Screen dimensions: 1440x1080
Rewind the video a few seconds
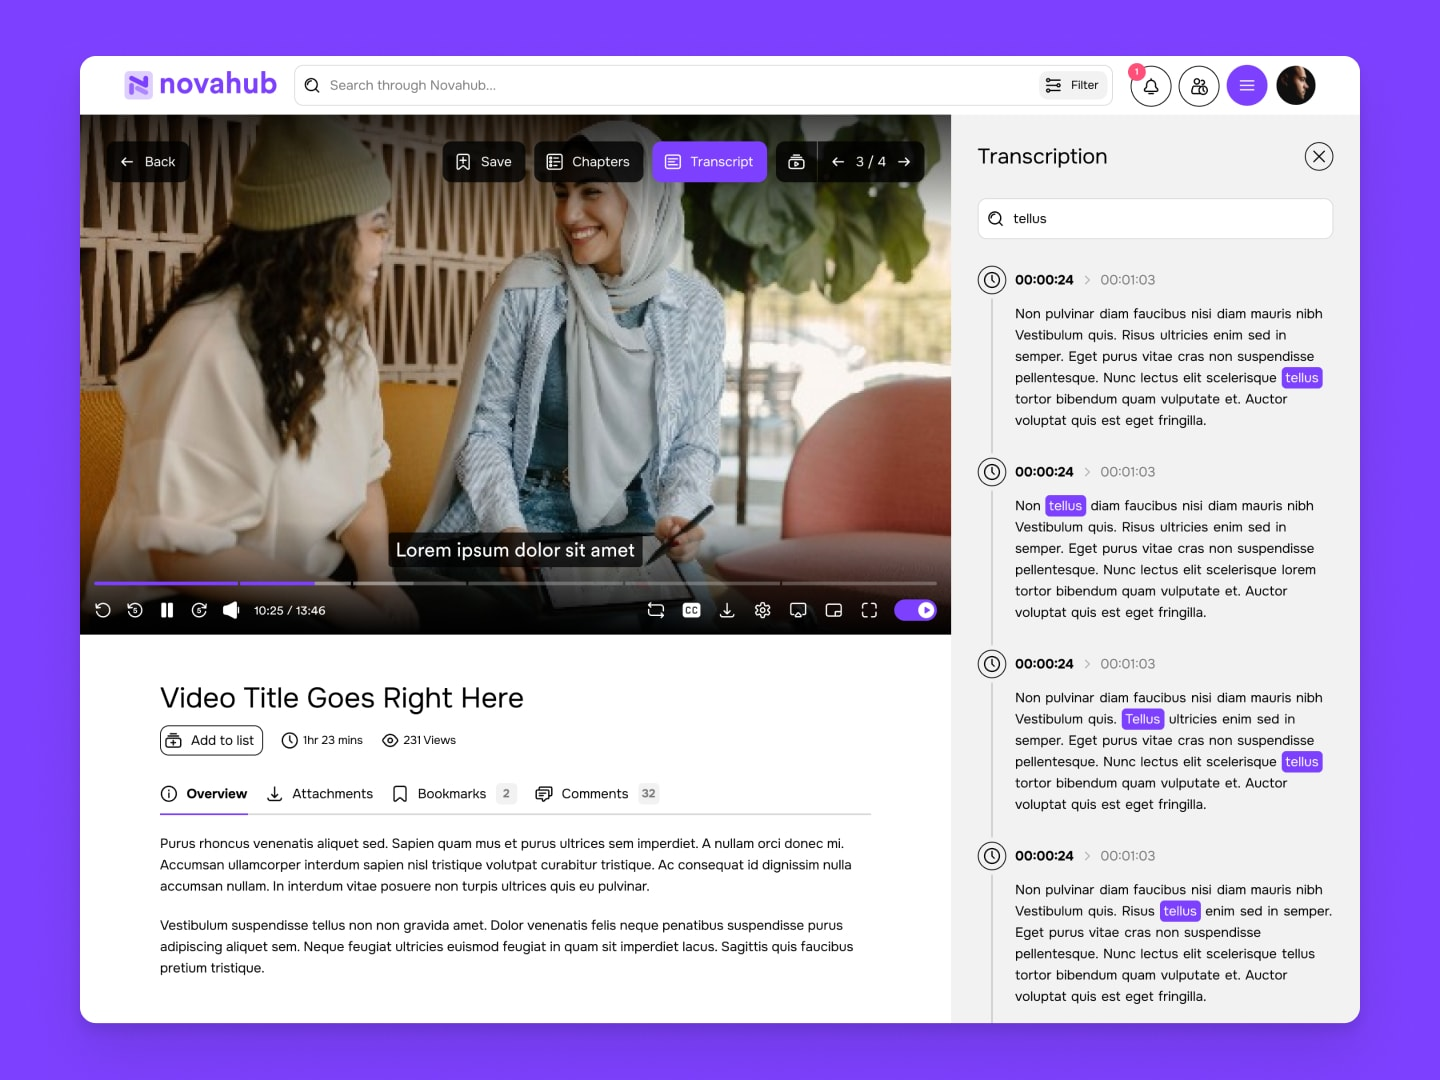(x=135, y=610)
